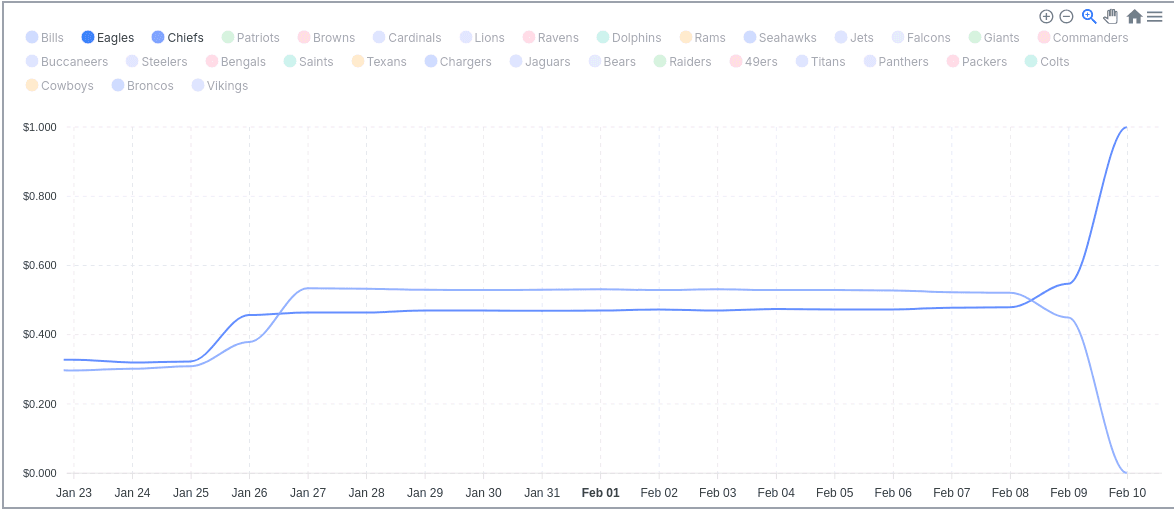Show the Saints series
The height and width of the screenshot is (511, 1174).
click(309, 61)
